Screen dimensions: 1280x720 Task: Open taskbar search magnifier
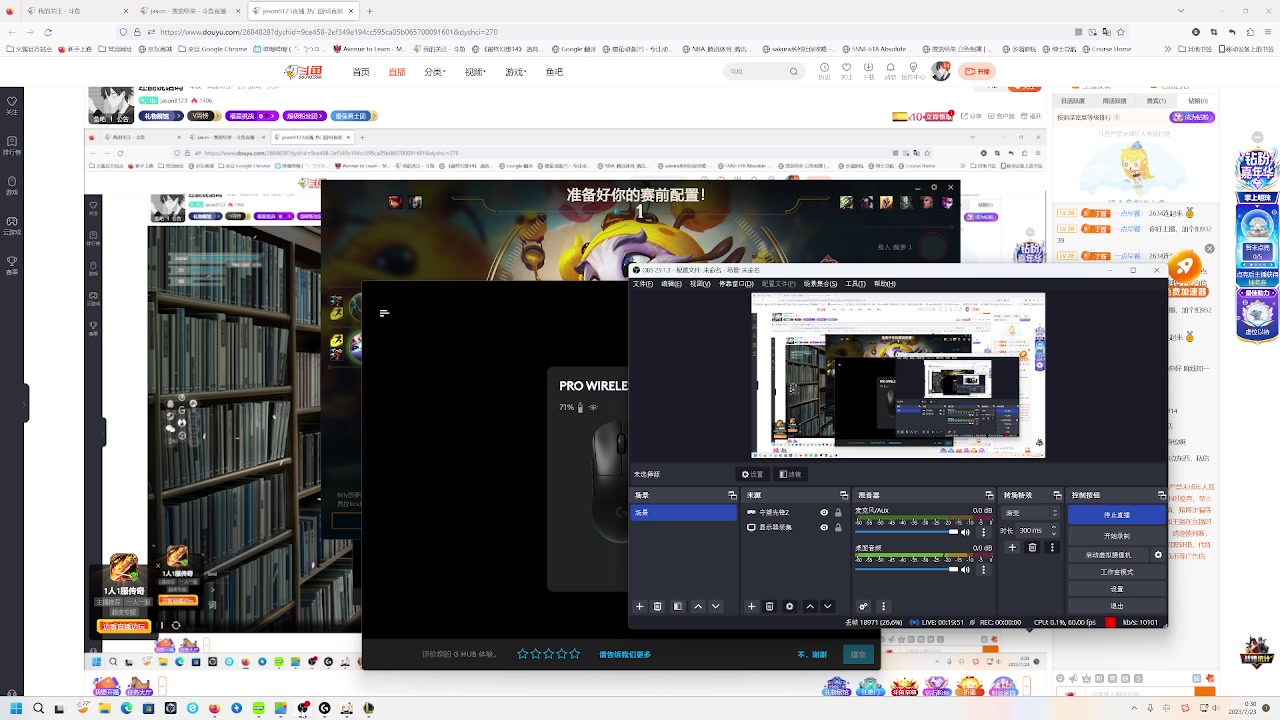(x=38, y=708)
